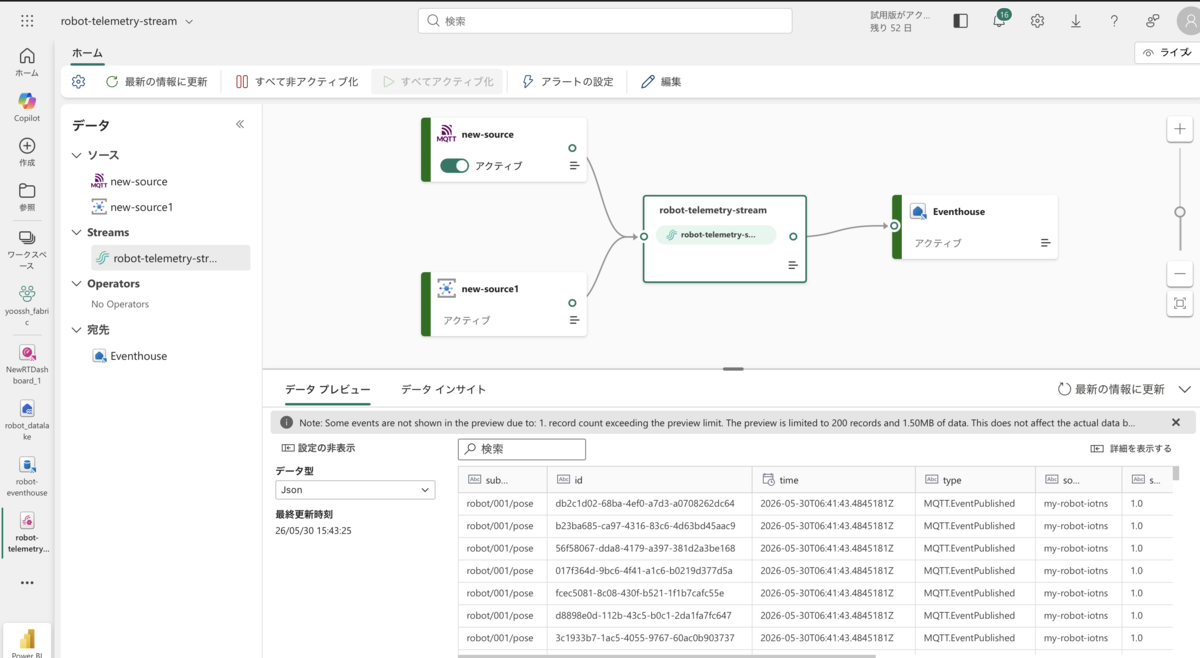
Task: Open help question mark icon
Action: point(1114,20)
